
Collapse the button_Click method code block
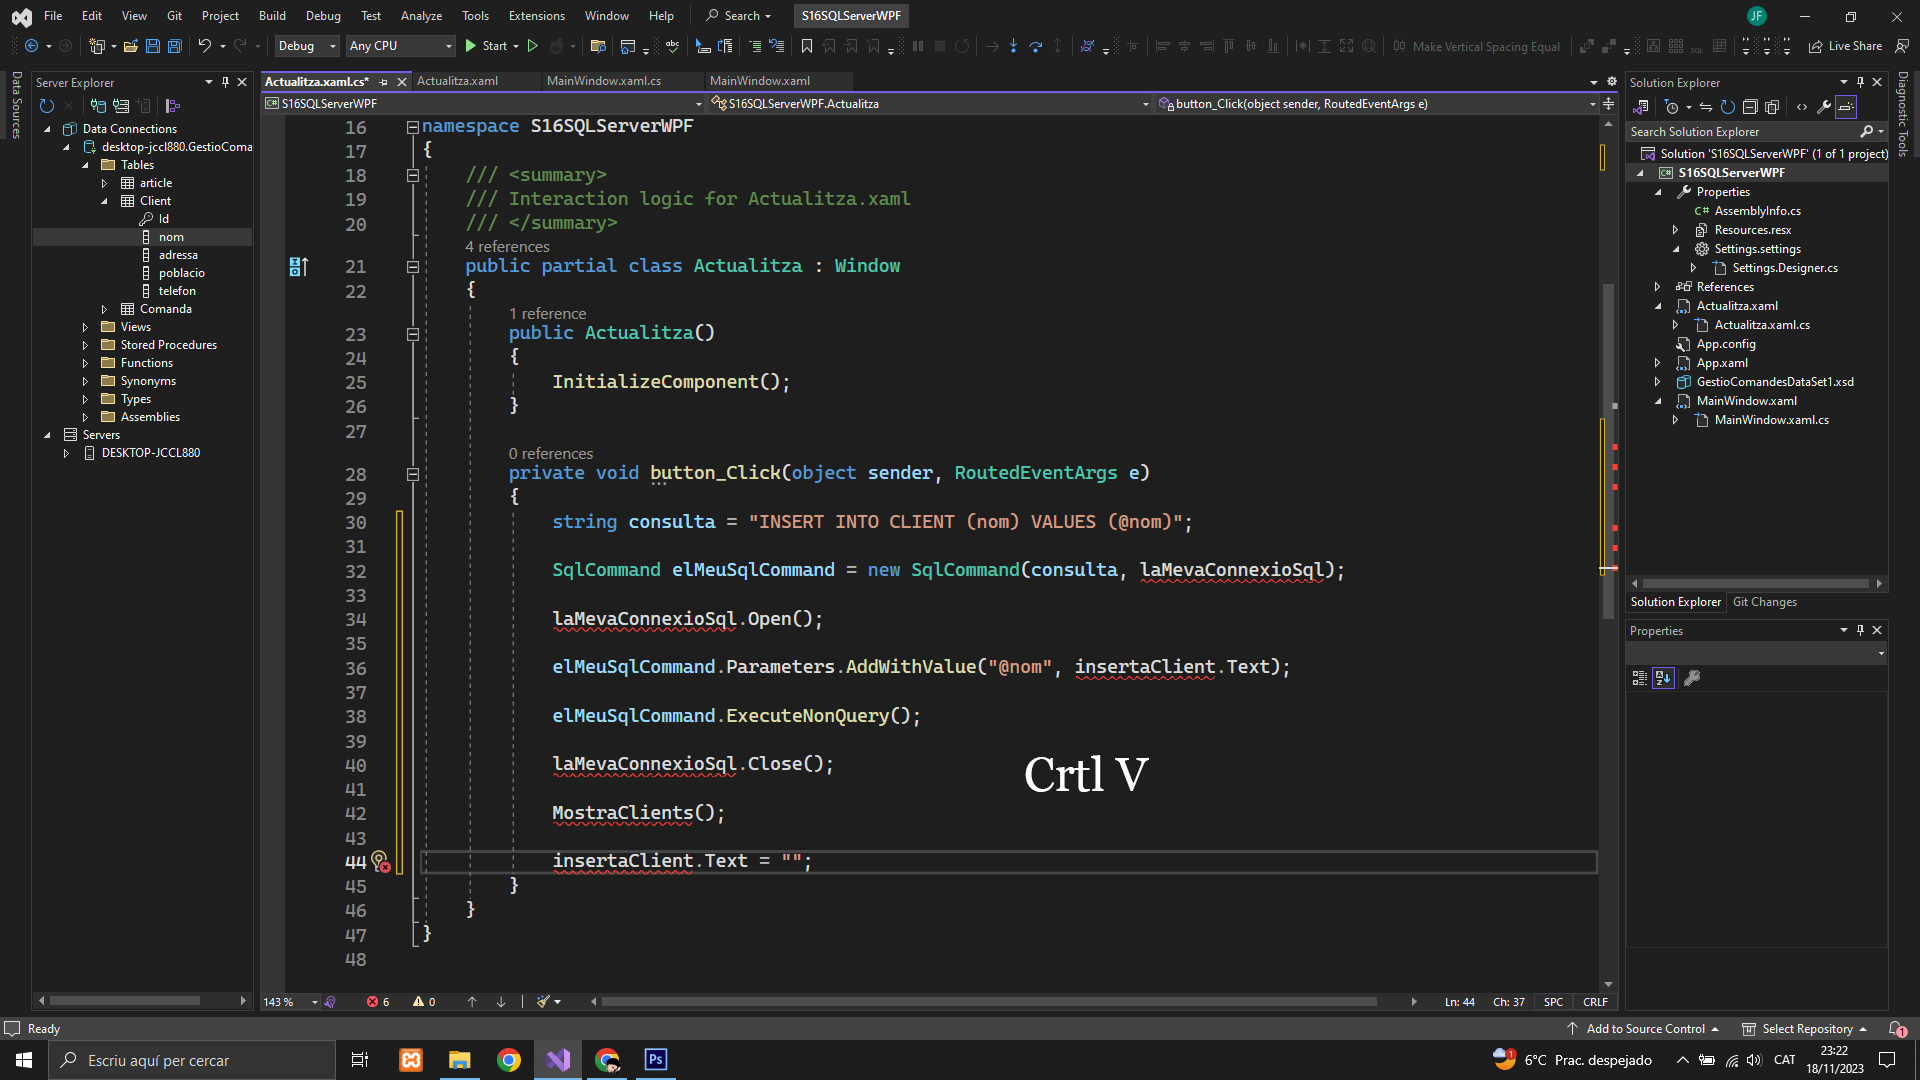[412, 474]
